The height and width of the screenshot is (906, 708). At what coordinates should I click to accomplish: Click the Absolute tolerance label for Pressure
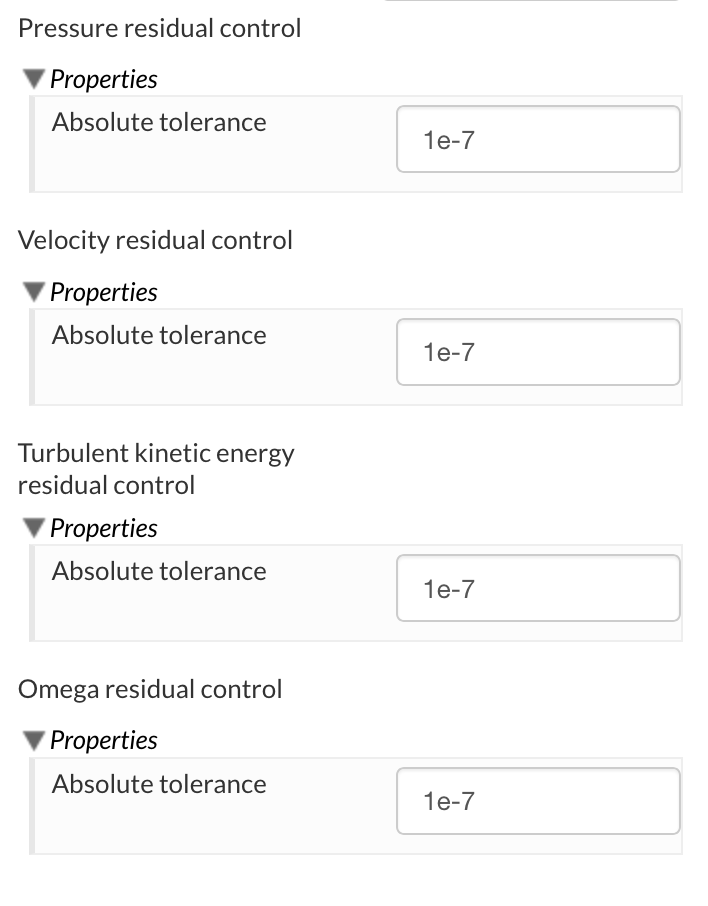coord(159,122)
